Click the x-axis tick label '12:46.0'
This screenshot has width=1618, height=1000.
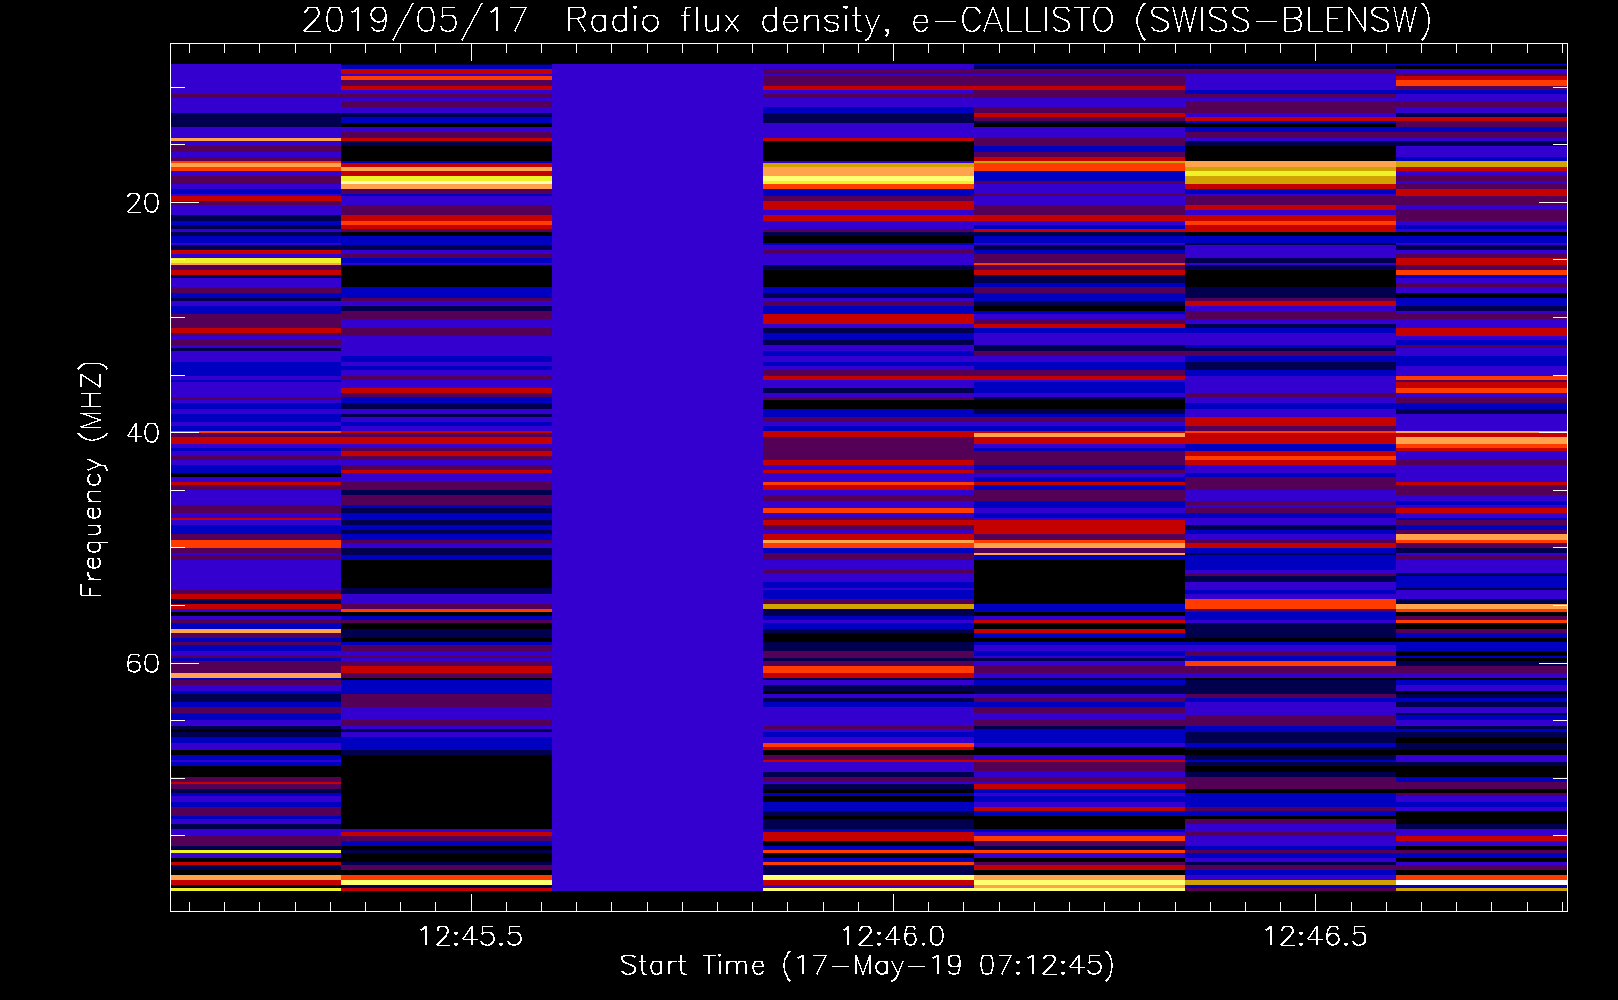pyautogui.click(x=893, y=936)
